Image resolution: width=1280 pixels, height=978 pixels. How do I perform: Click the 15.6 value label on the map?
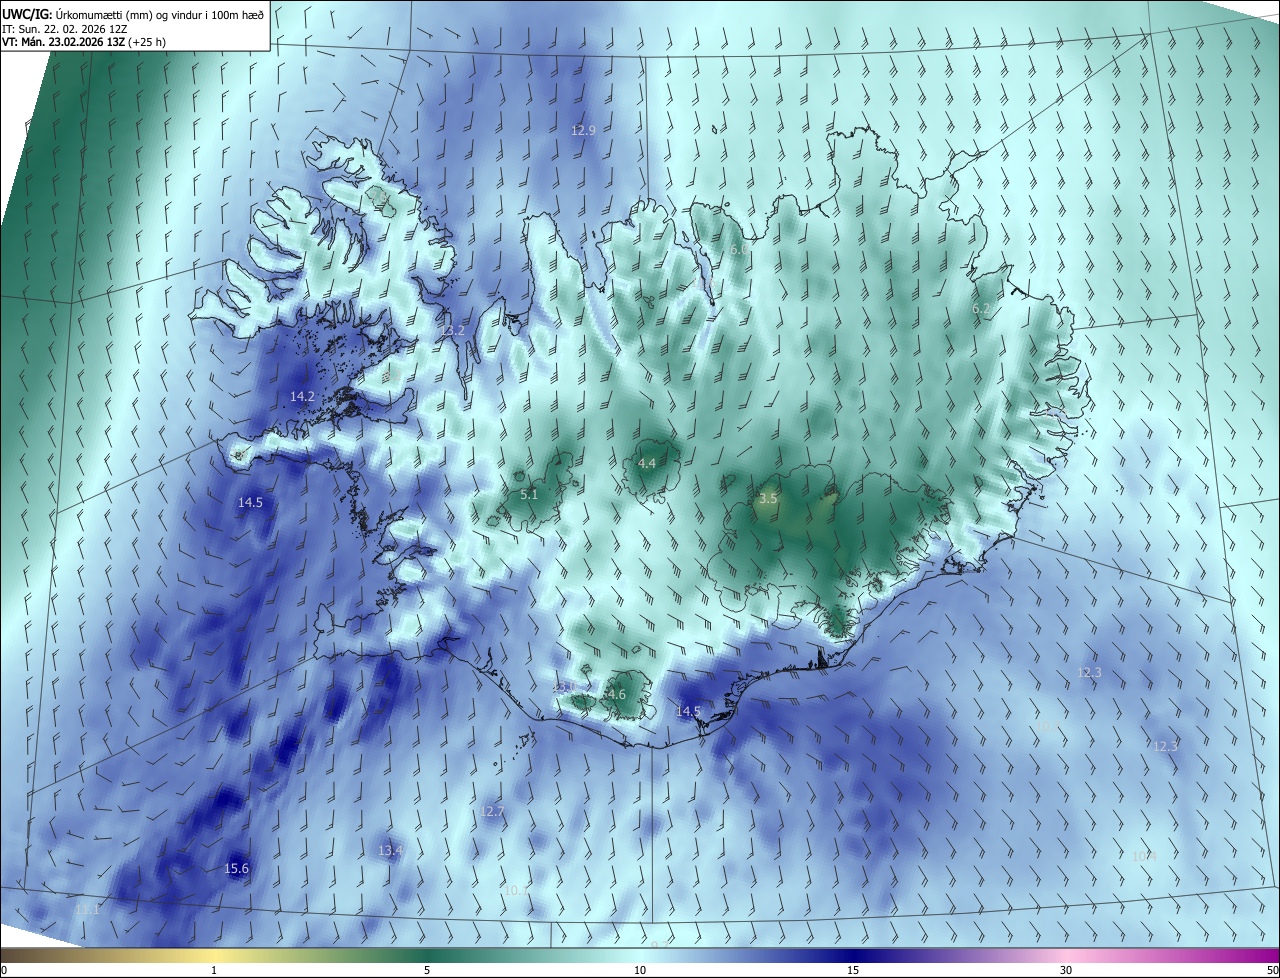pyautogui.click(x=236, y=869)
